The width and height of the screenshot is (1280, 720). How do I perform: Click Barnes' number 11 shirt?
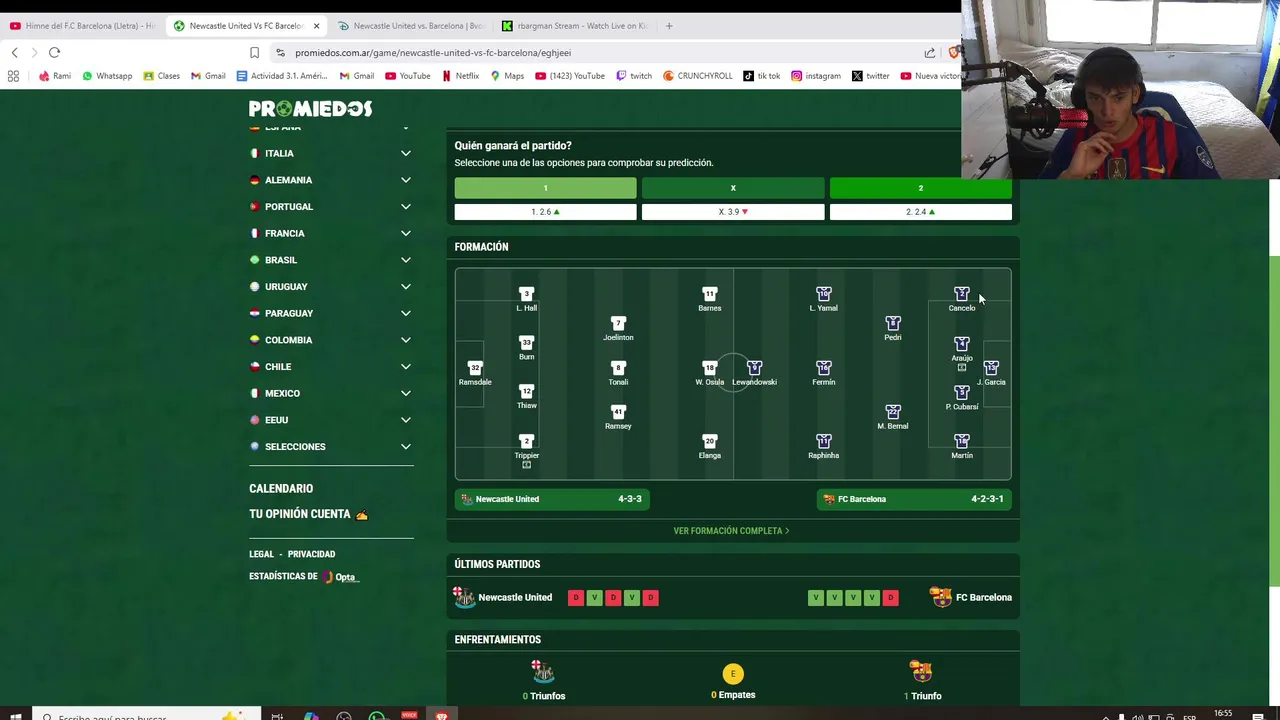pos(709,294)
